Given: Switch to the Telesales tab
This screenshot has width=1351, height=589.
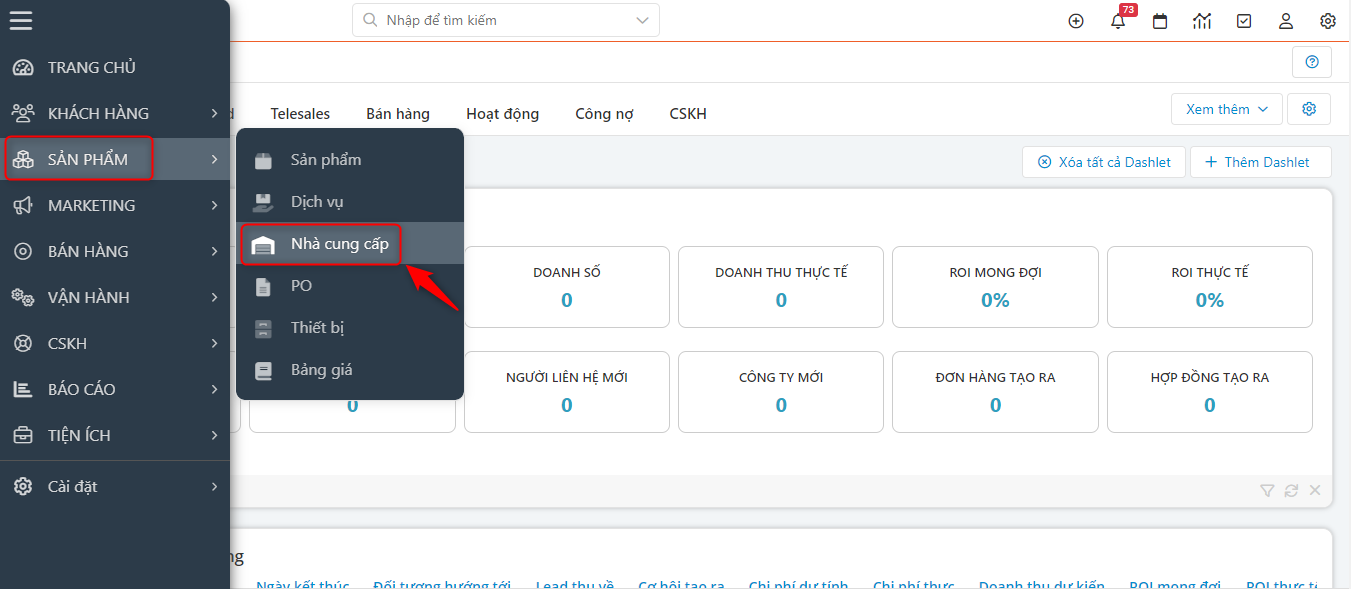Looking at the screenshot, I should 300,114.
